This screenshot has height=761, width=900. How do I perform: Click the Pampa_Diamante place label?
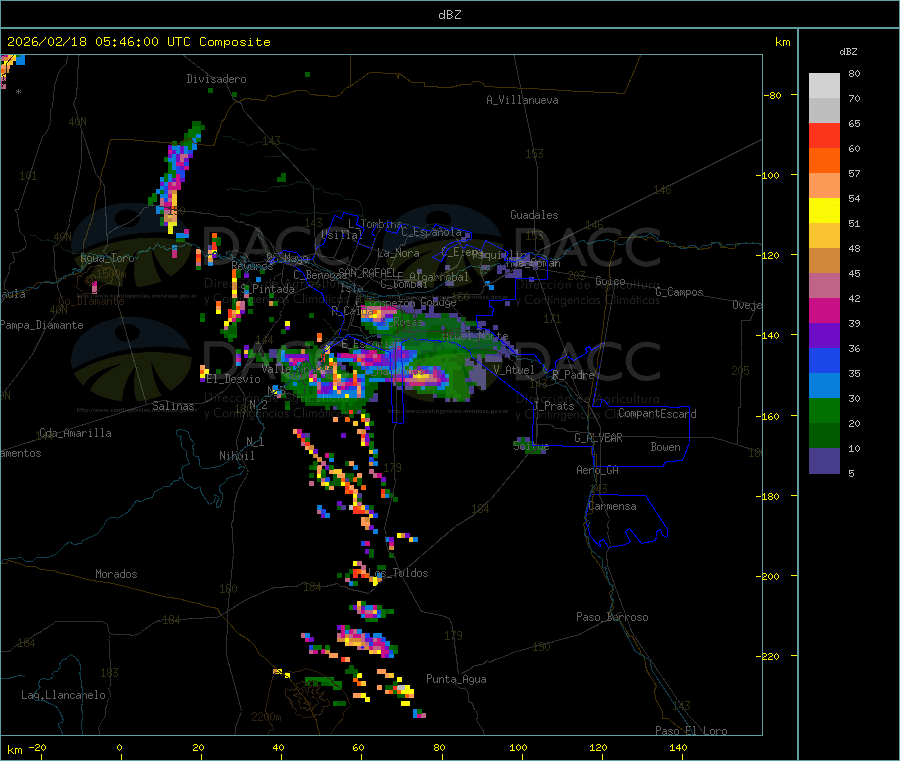tap(42, 325)
